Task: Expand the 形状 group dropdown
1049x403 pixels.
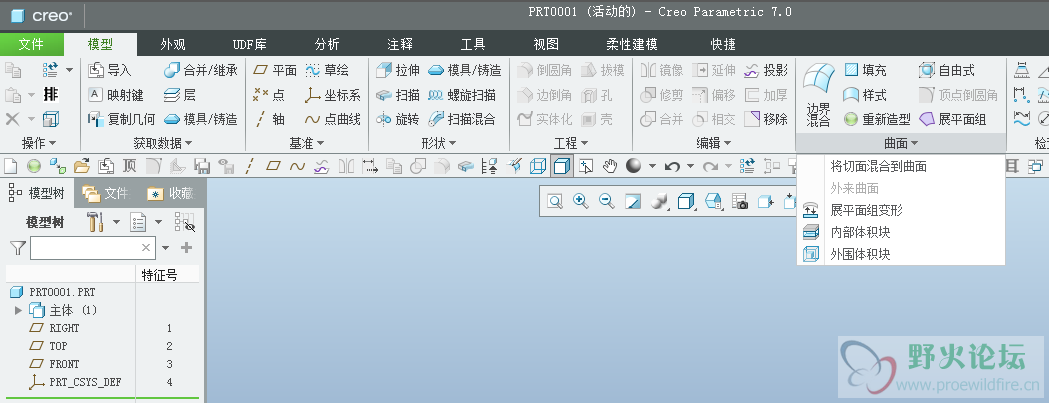Action: point(439,143)
